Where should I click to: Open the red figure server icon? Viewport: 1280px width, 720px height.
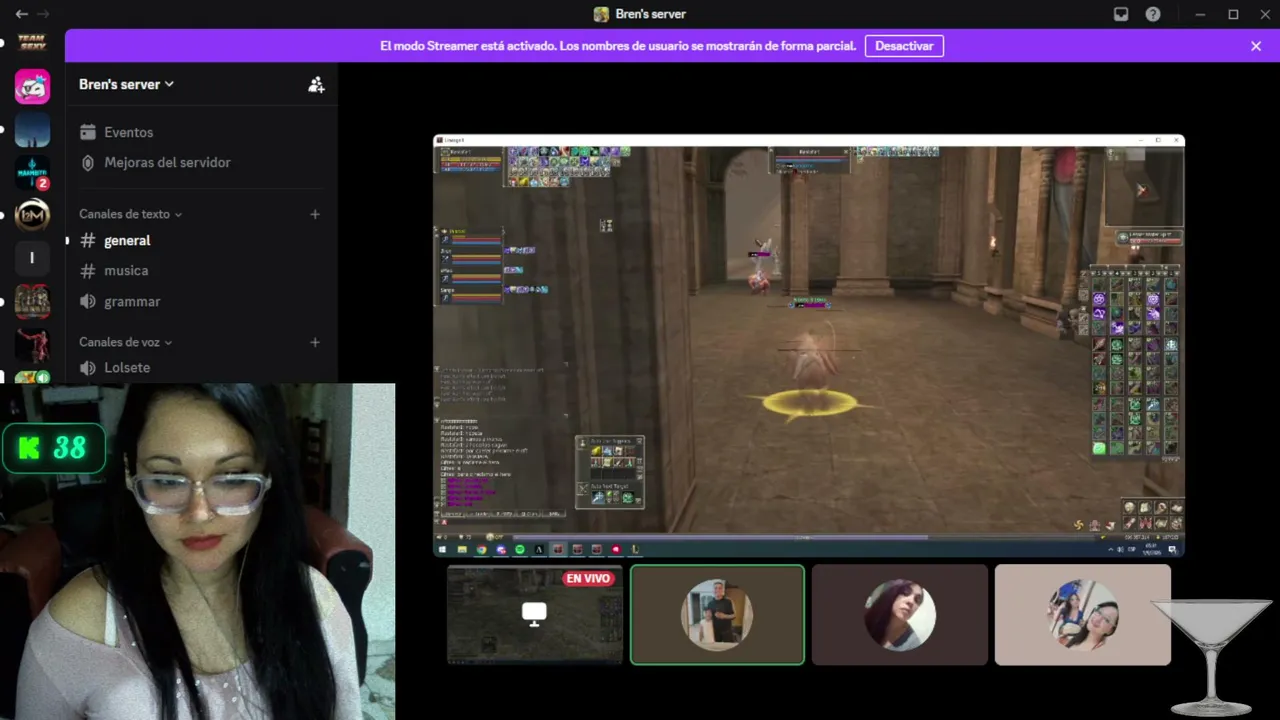point(32,344)
